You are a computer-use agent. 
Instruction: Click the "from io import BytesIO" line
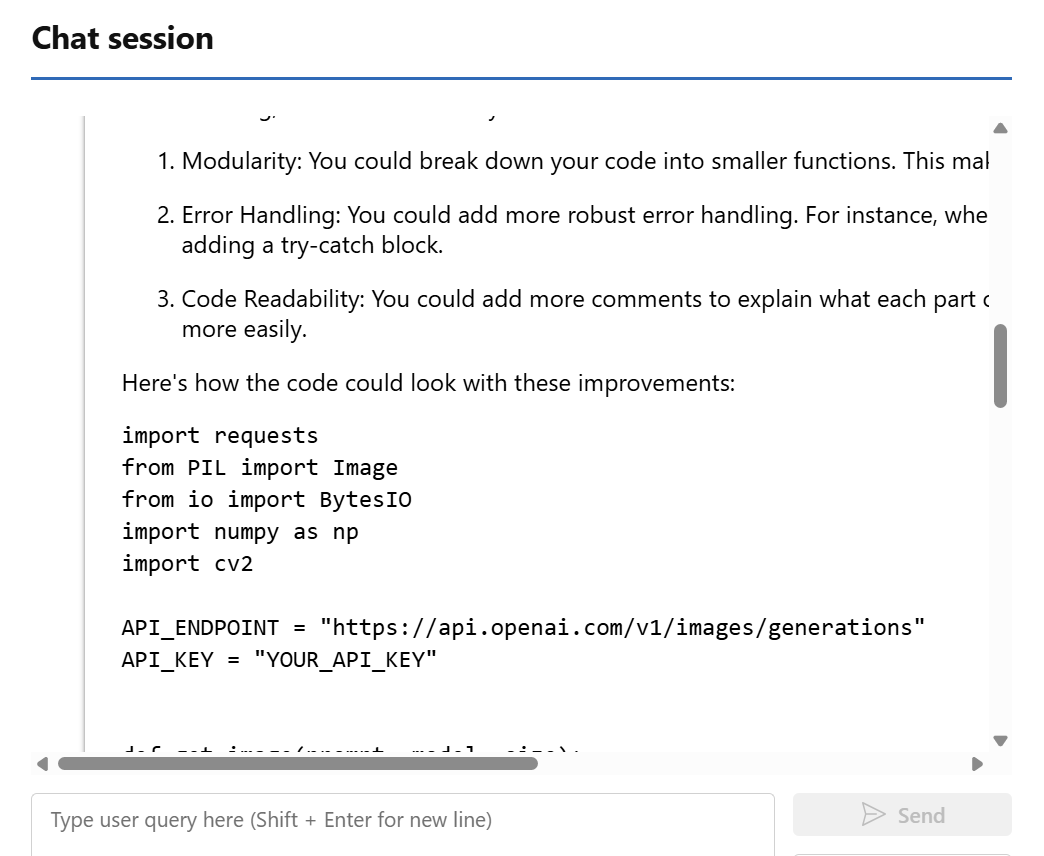[267, 500]
